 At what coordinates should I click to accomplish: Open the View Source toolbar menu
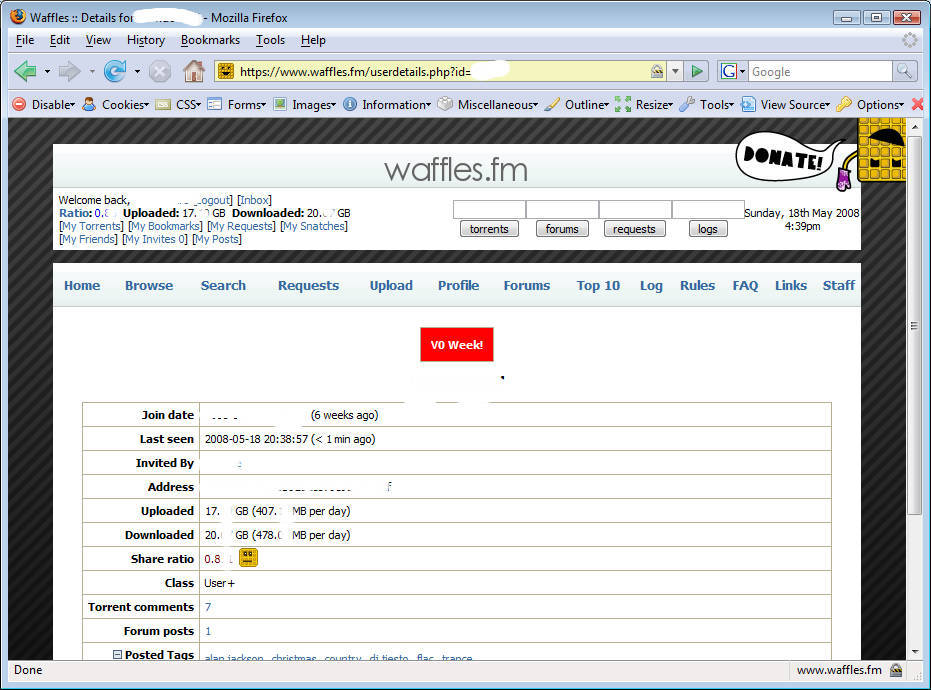point(786,105)
